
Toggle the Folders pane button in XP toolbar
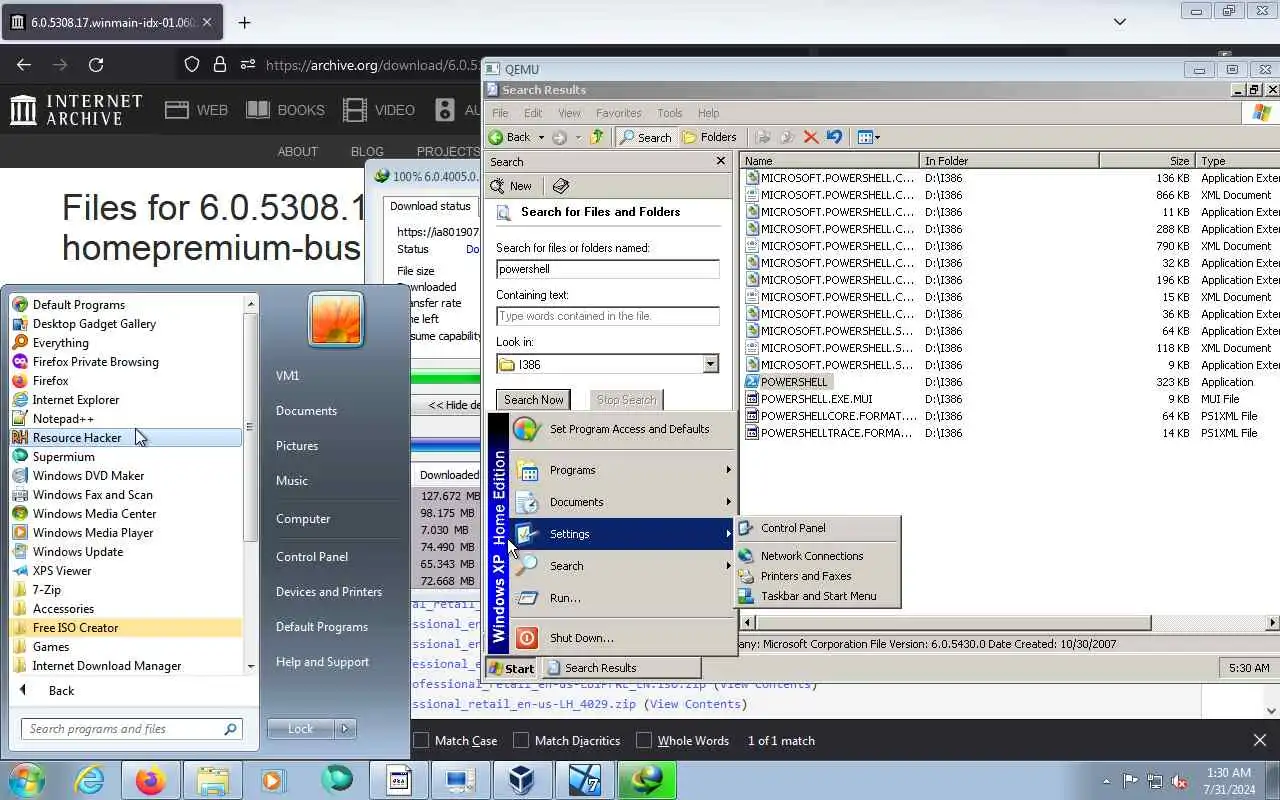coord(709,137)
